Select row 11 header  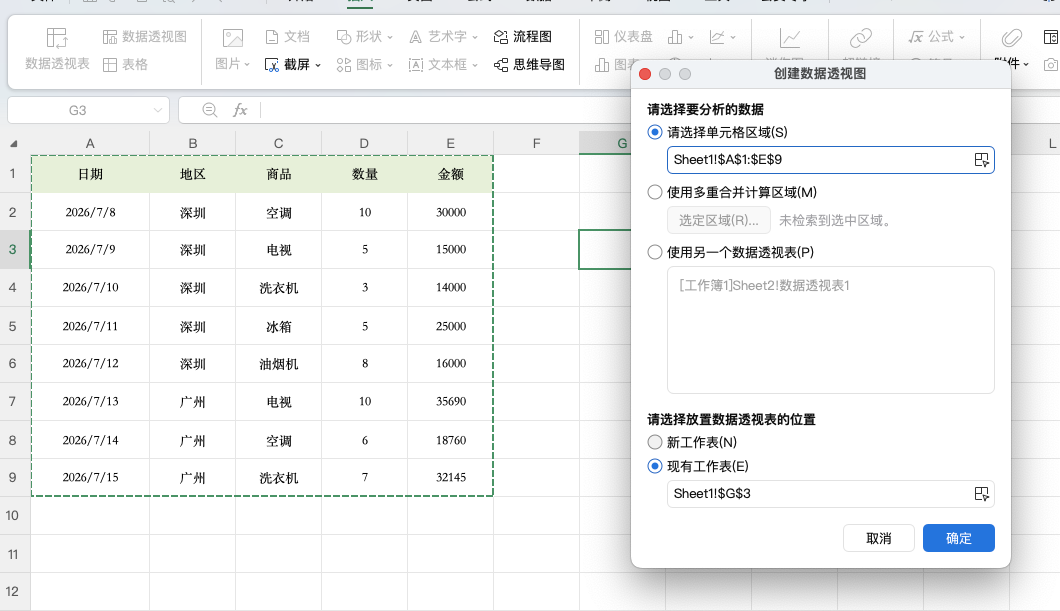tap(13, 554)
